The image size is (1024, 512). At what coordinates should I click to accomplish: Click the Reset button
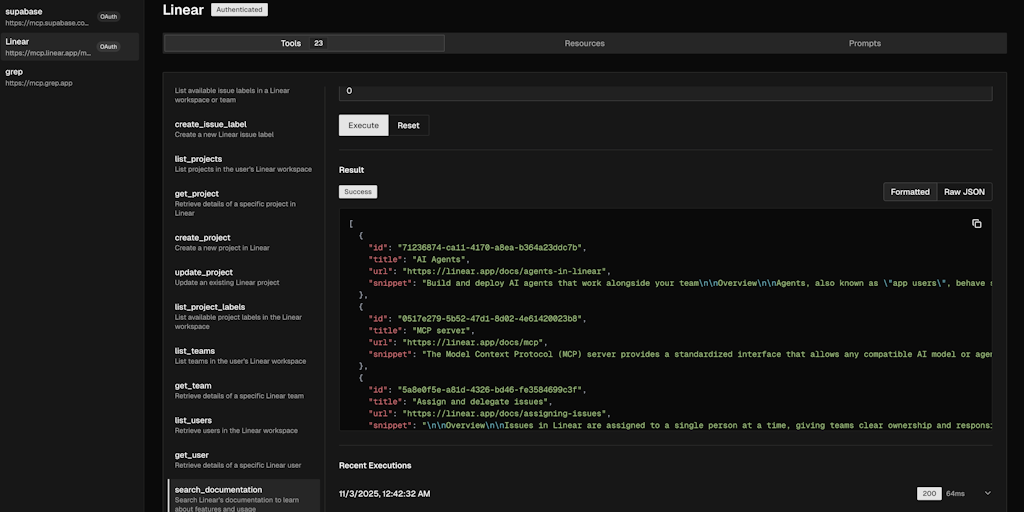pos(408,125)
